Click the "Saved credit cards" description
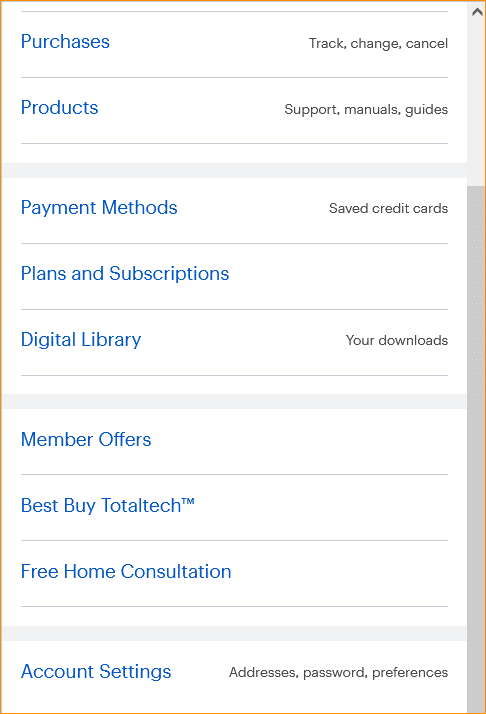 click(388, 209)
